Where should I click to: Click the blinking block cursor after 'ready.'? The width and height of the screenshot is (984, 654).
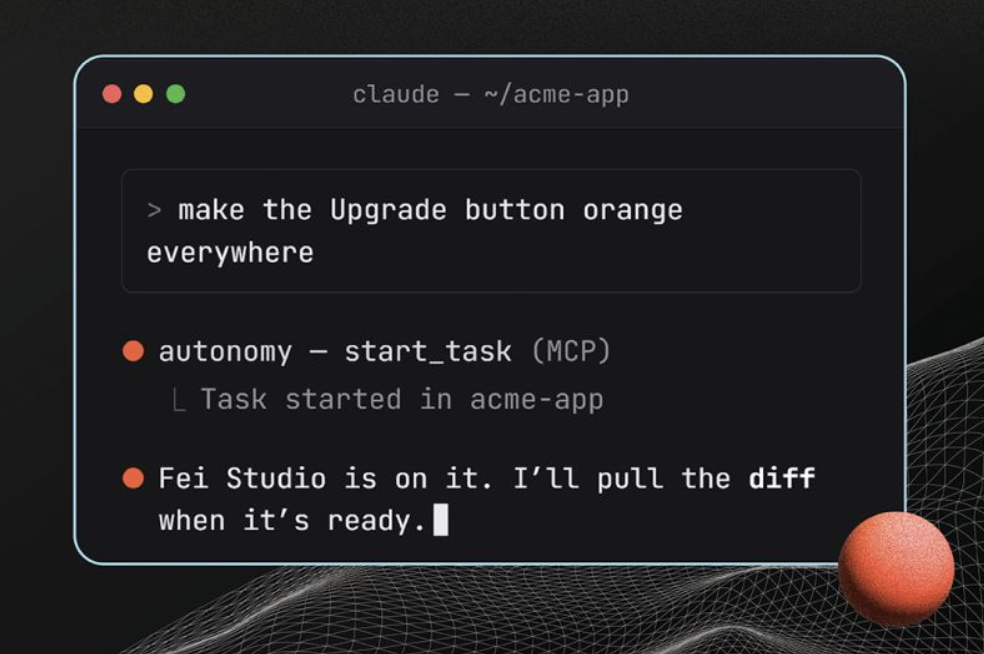pos(441,520)
